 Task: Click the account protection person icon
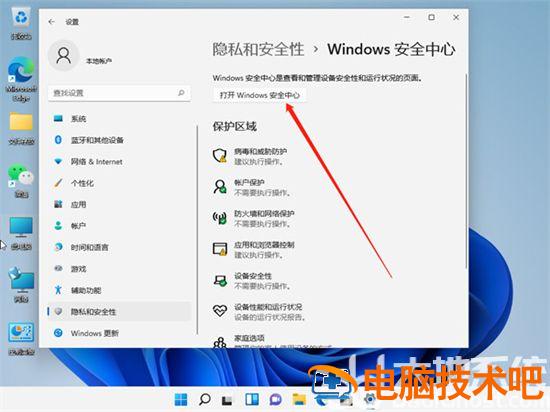point(220,187)
